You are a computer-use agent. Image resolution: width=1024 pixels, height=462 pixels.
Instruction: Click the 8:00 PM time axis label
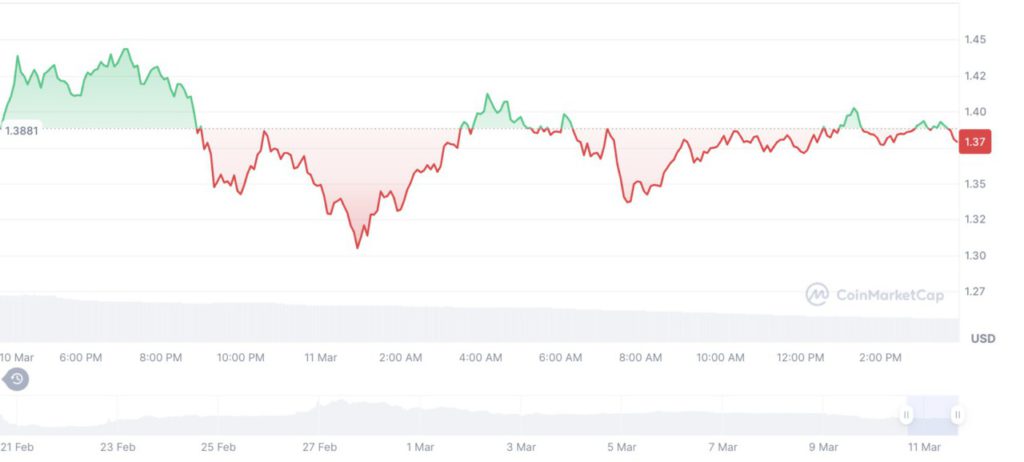pos(160,357)
